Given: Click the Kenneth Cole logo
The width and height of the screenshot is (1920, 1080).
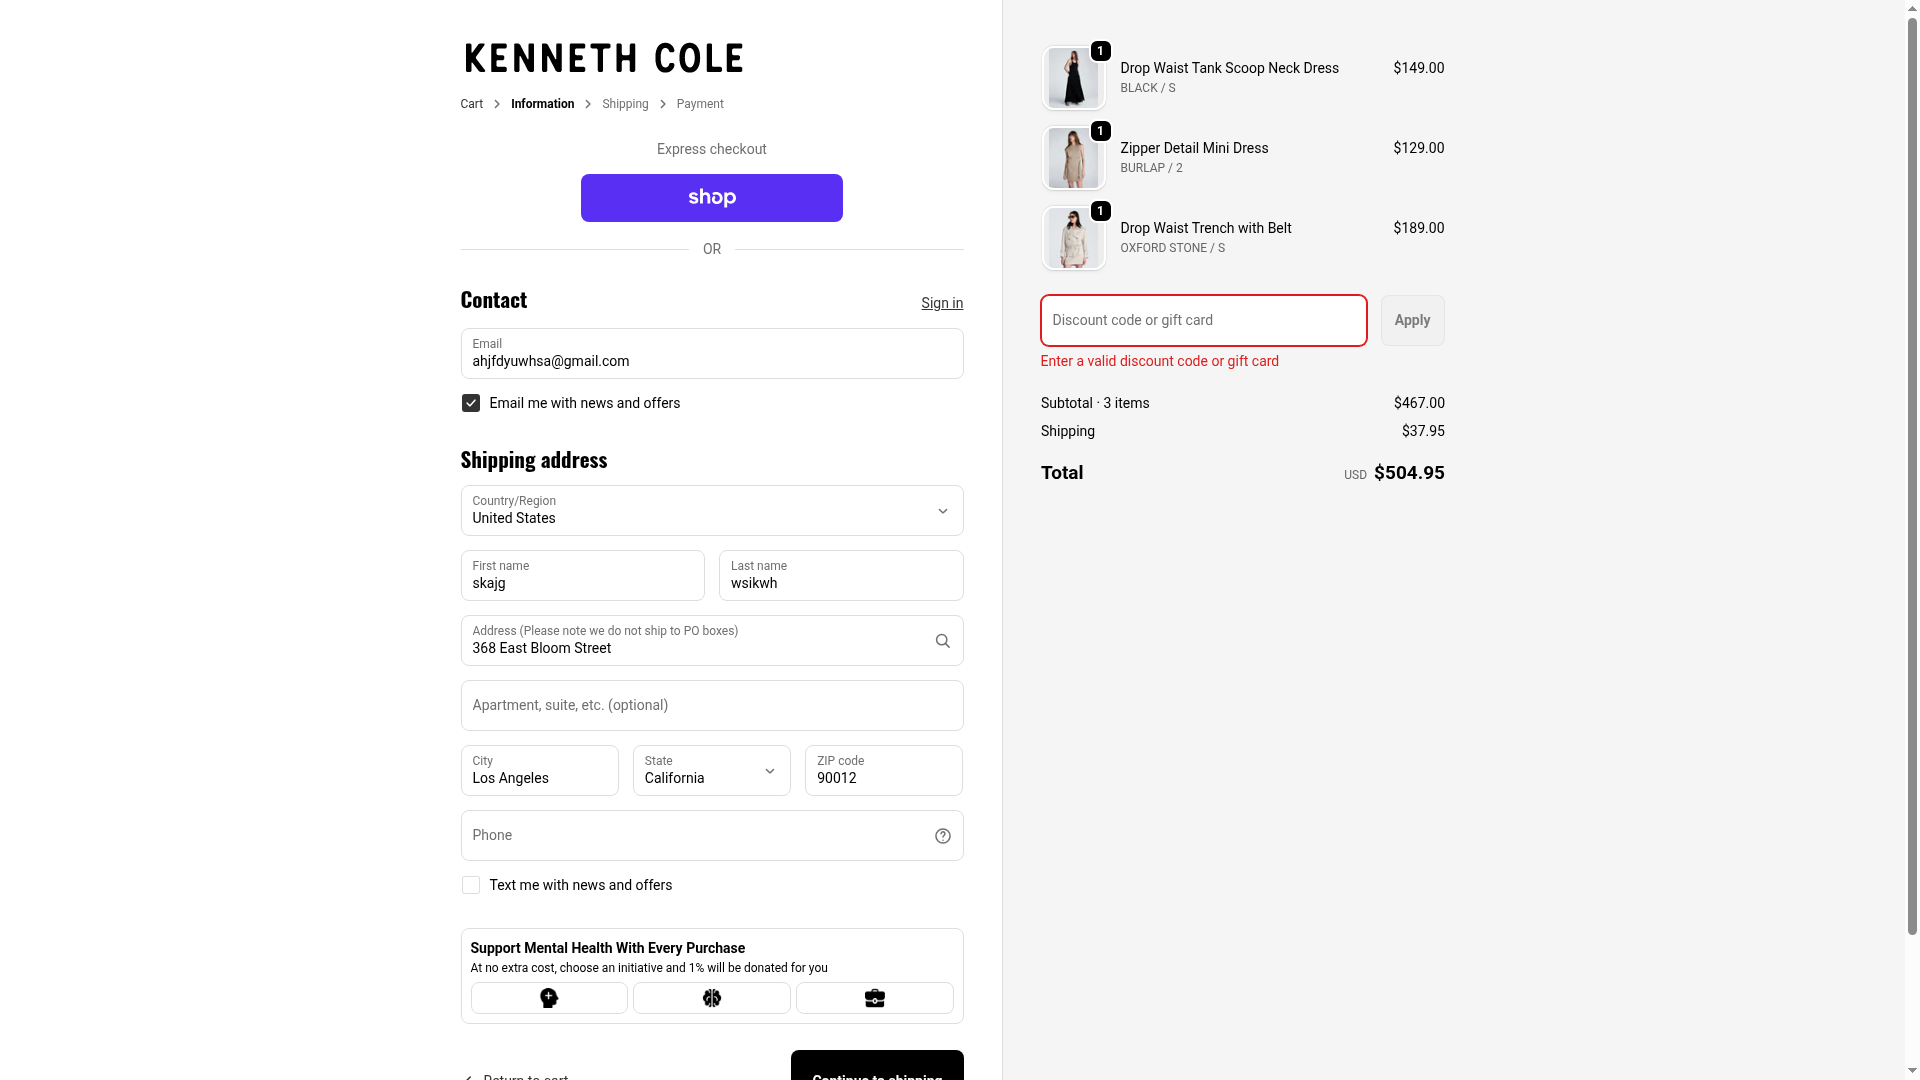Looking at the screenshot, I should pyautogui.click(x=604, y=58).
